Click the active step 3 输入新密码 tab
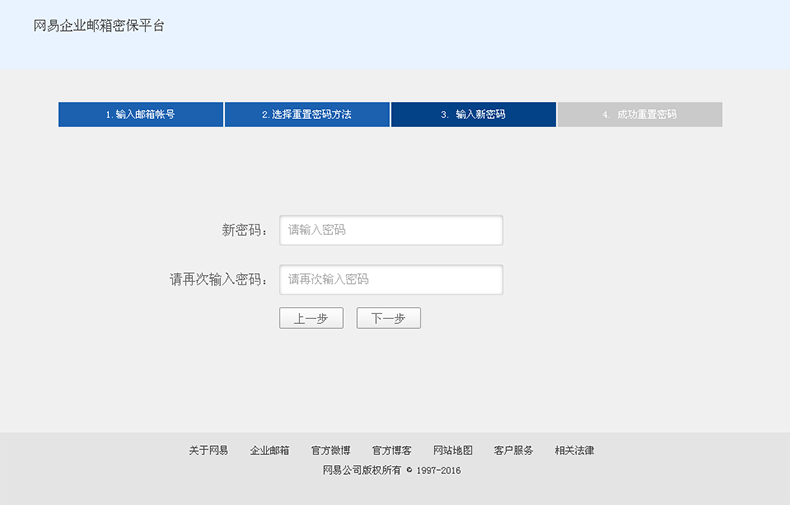The width and height of the screenshot is (790, 505). pyautogui.click(x=473, y=114)
